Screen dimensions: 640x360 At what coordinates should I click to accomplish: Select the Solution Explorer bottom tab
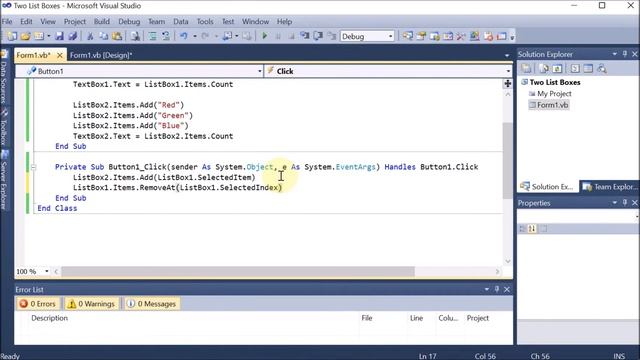tap(547, 187)
